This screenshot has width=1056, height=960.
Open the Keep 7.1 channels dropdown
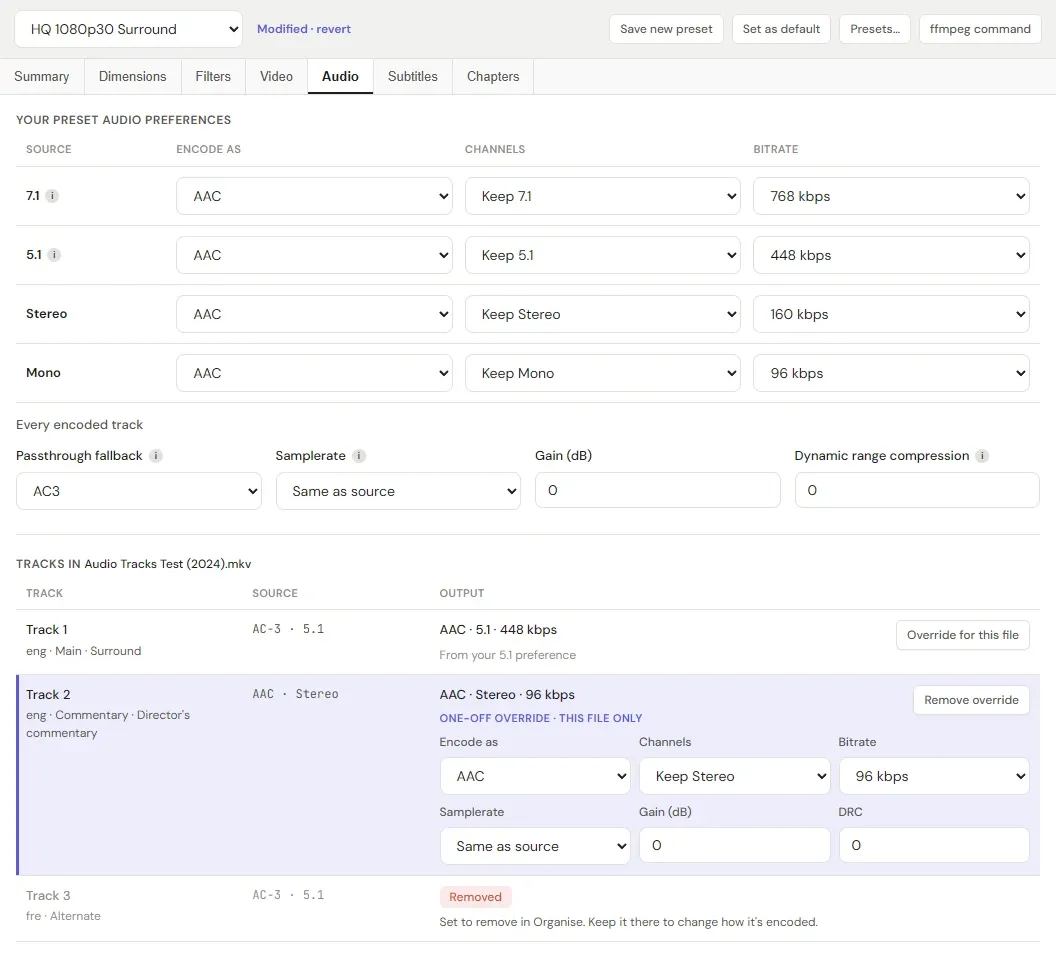(603, 196)
